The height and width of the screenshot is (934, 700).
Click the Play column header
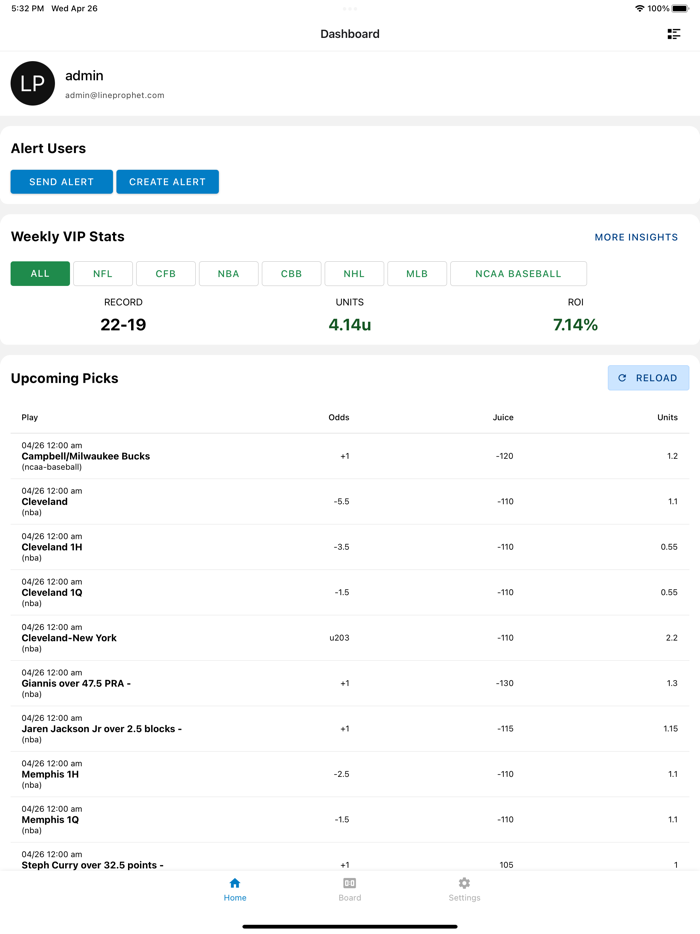click(x=30, y=417)
